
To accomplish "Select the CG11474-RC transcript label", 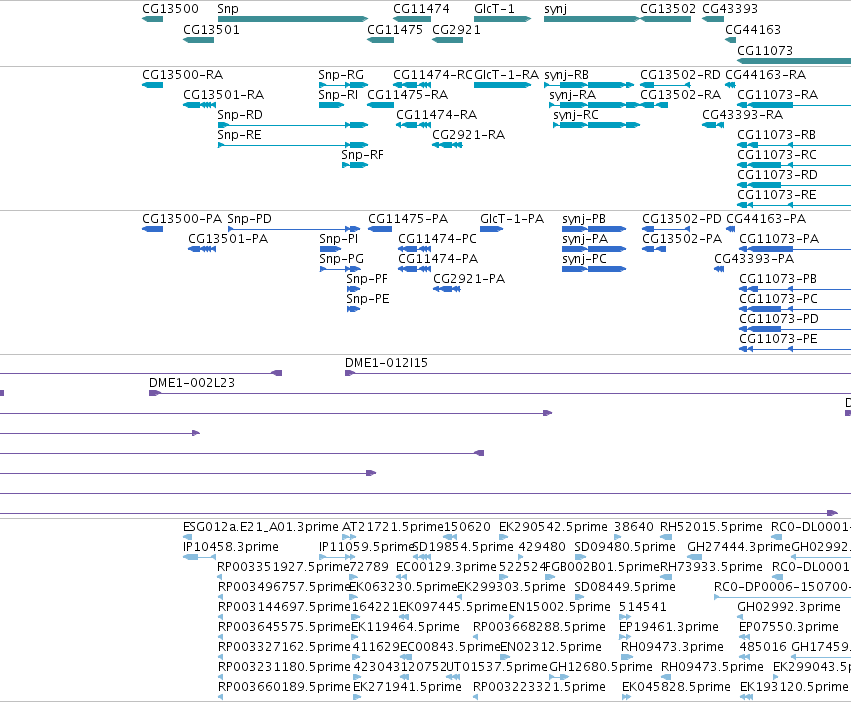I will (x=433, y=75).
